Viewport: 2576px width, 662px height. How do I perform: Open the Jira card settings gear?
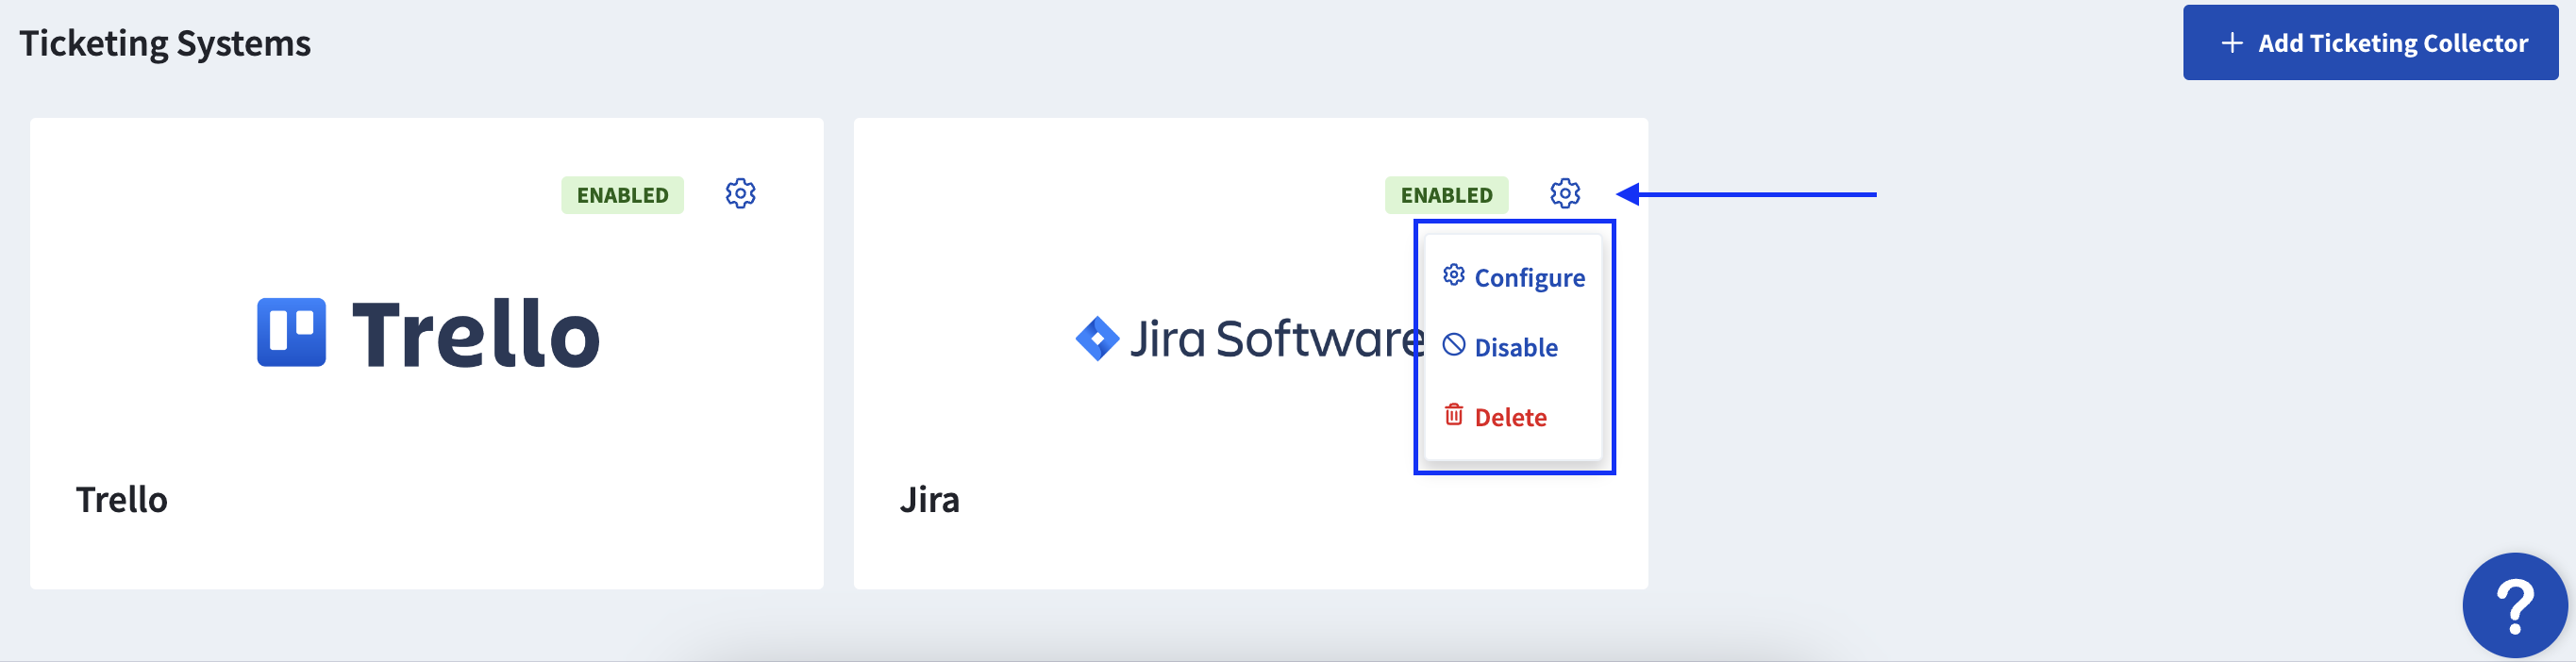pyautogui.click(x=1565, y=194)
